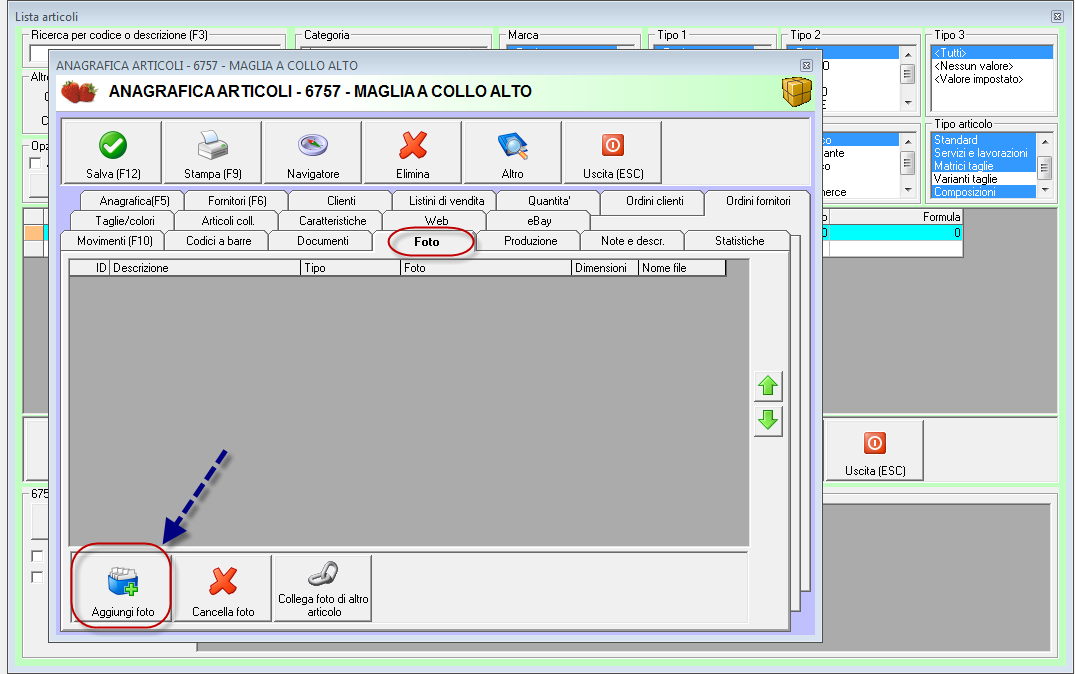Move photo down with green down arrow
Image resolution: width=1075 pixels, height=674 pixels.
point(768,420)
